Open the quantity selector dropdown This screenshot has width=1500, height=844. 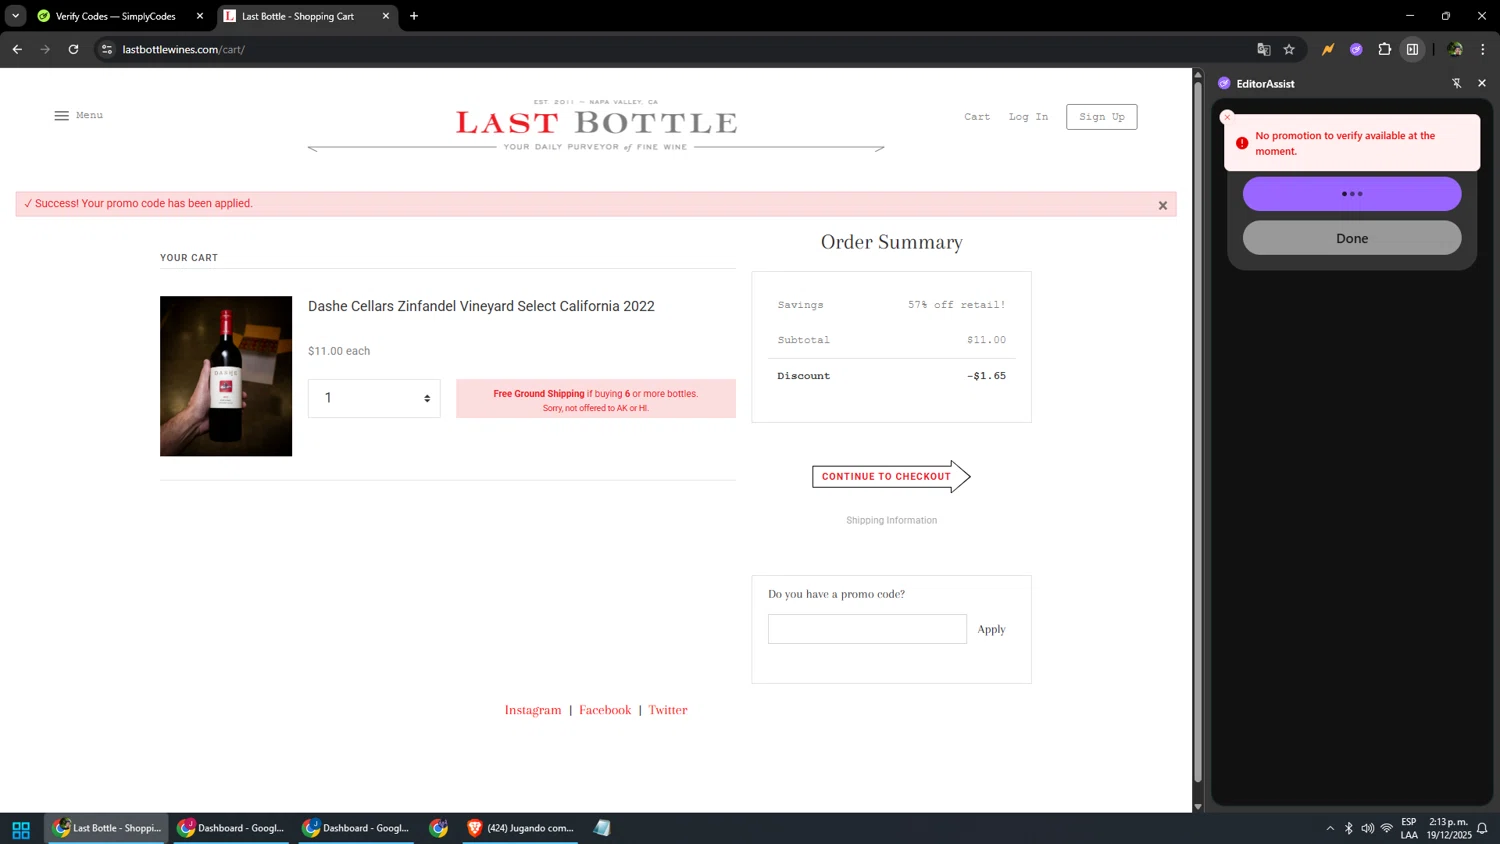pyautogui.click(x=374, y=398)
